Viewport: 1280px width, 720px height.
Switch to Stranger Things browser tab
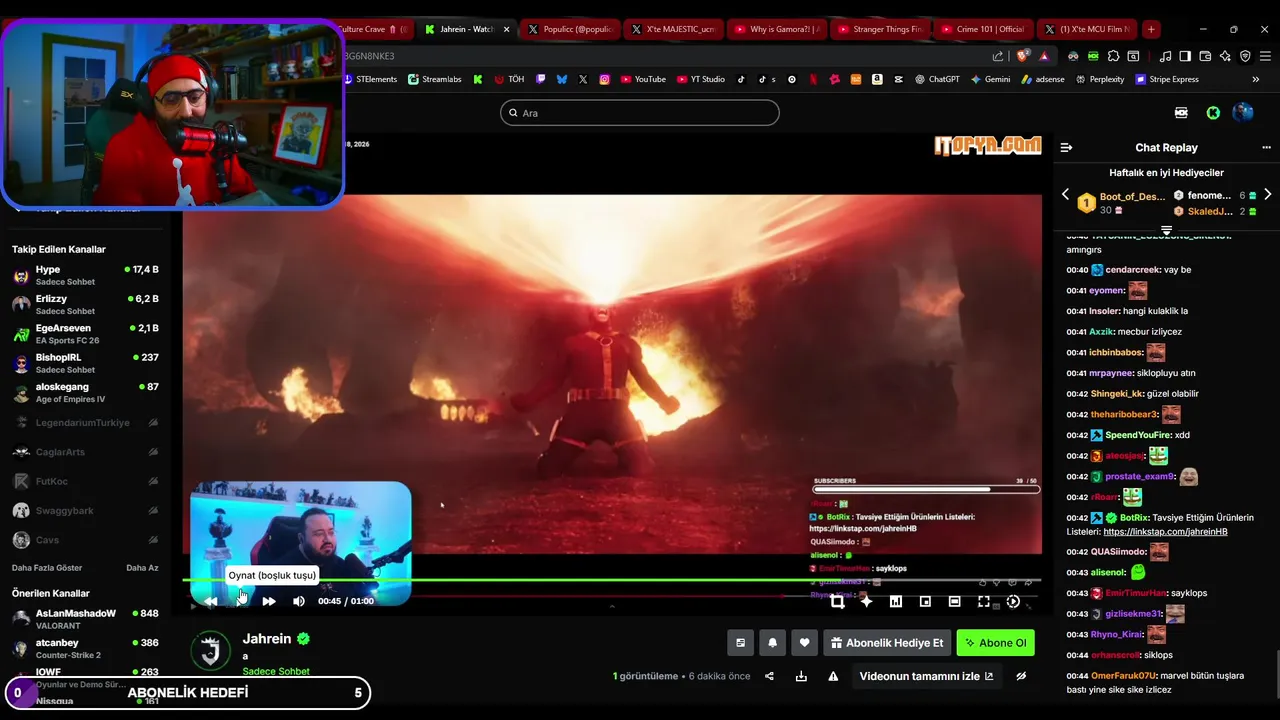click(879, 29)
